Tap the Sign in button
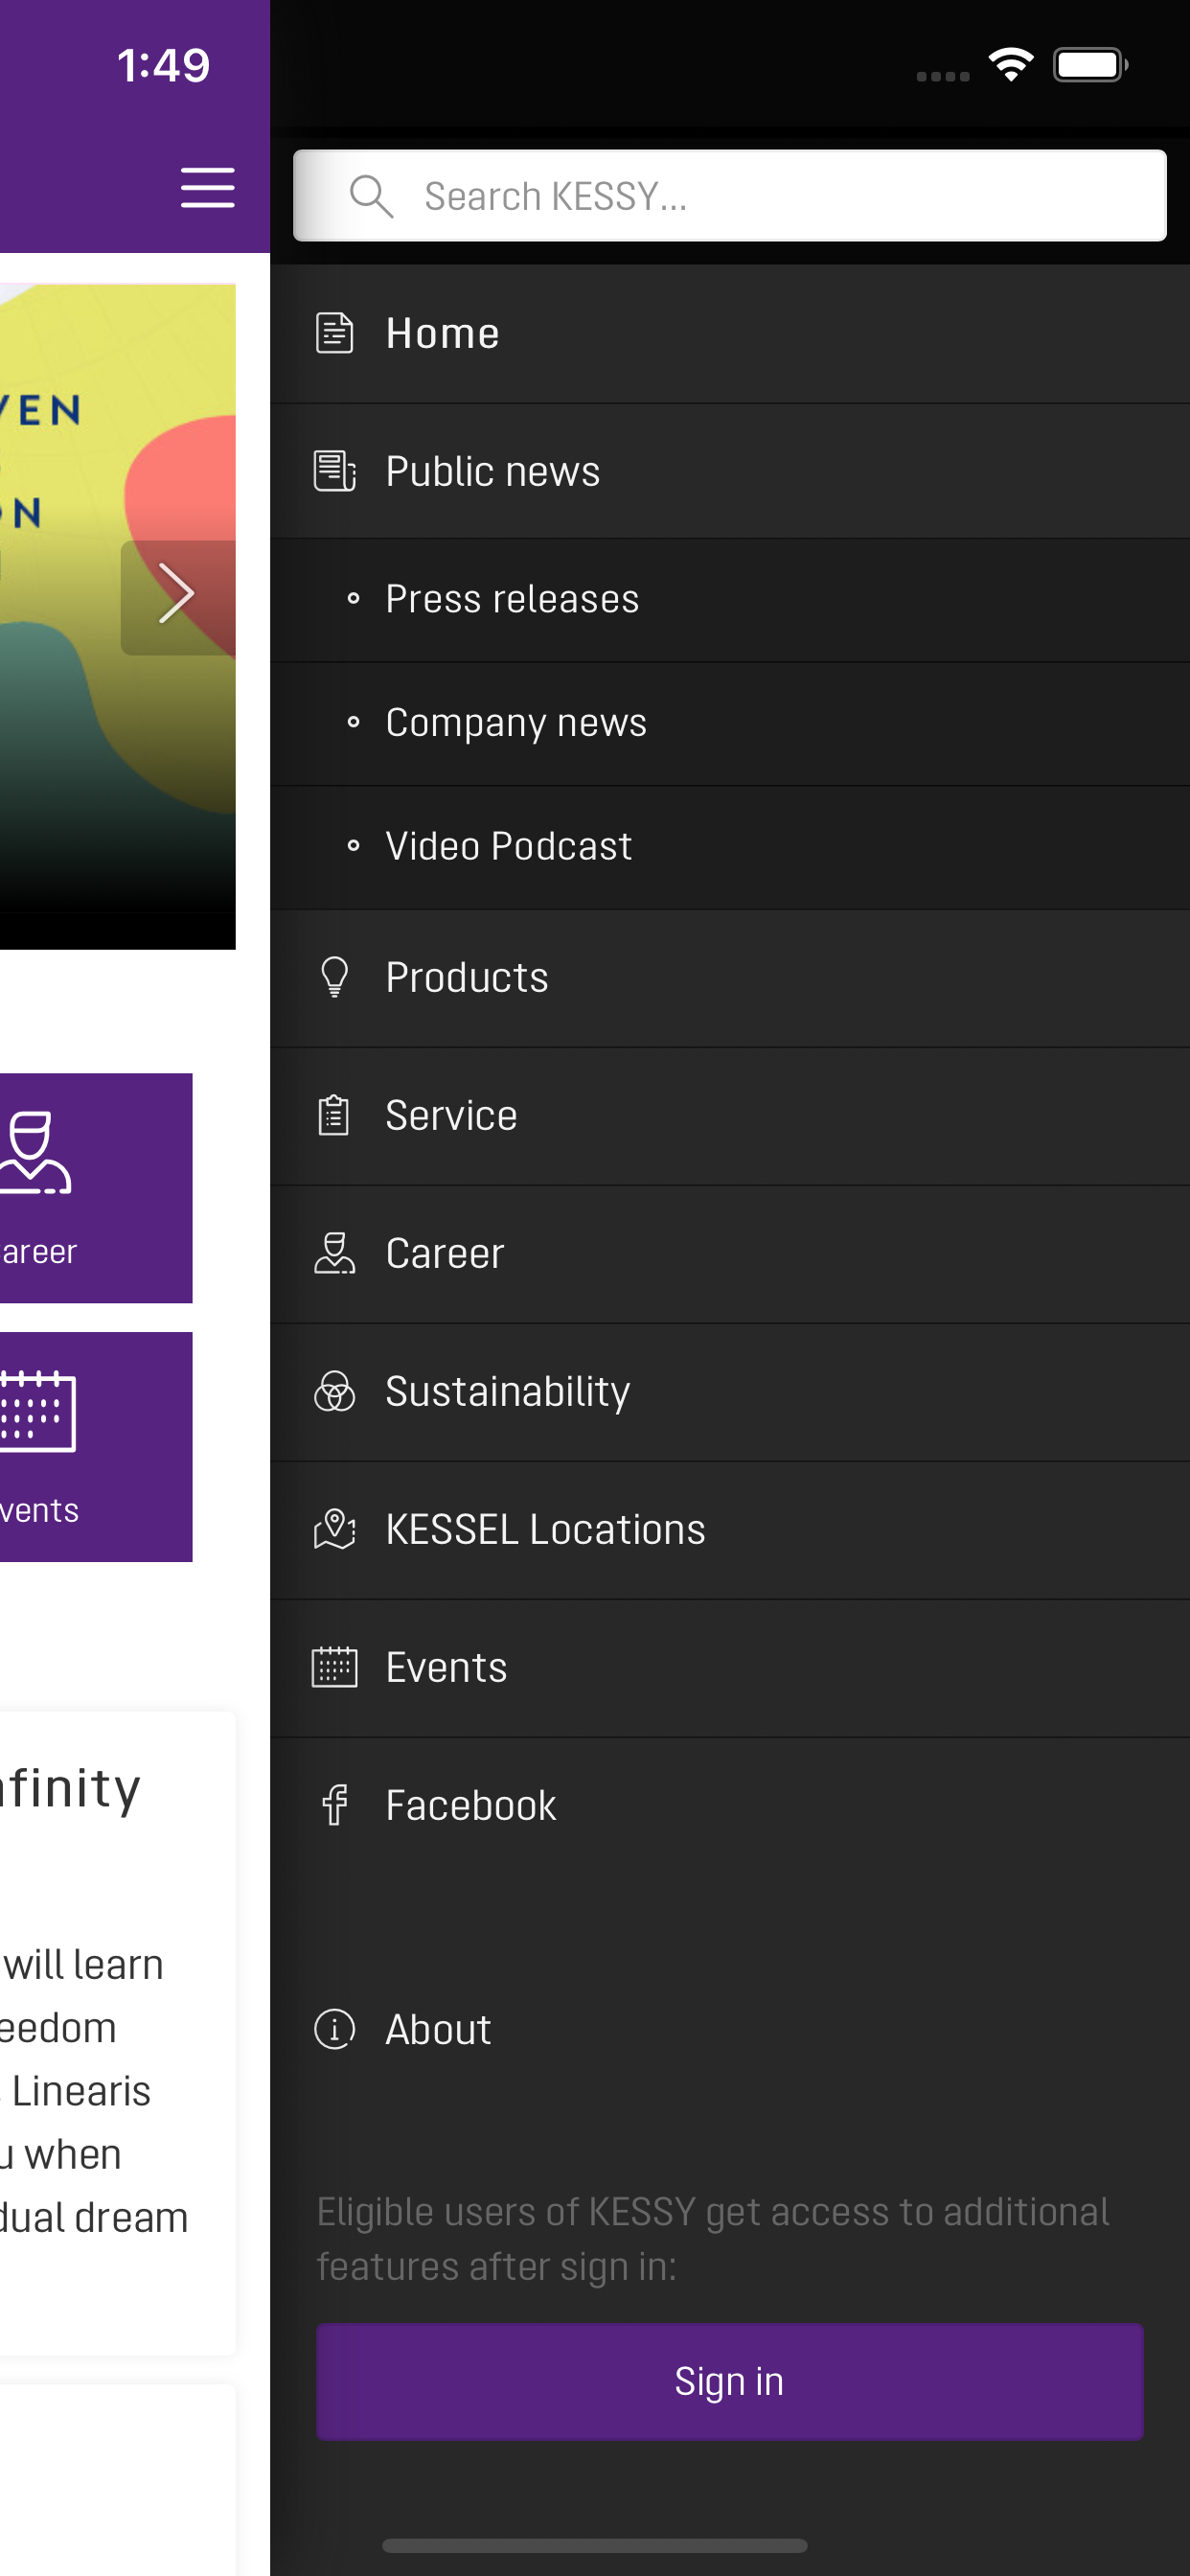The width and height of the screenshot is (1190, 2576). pos(729,2382)
